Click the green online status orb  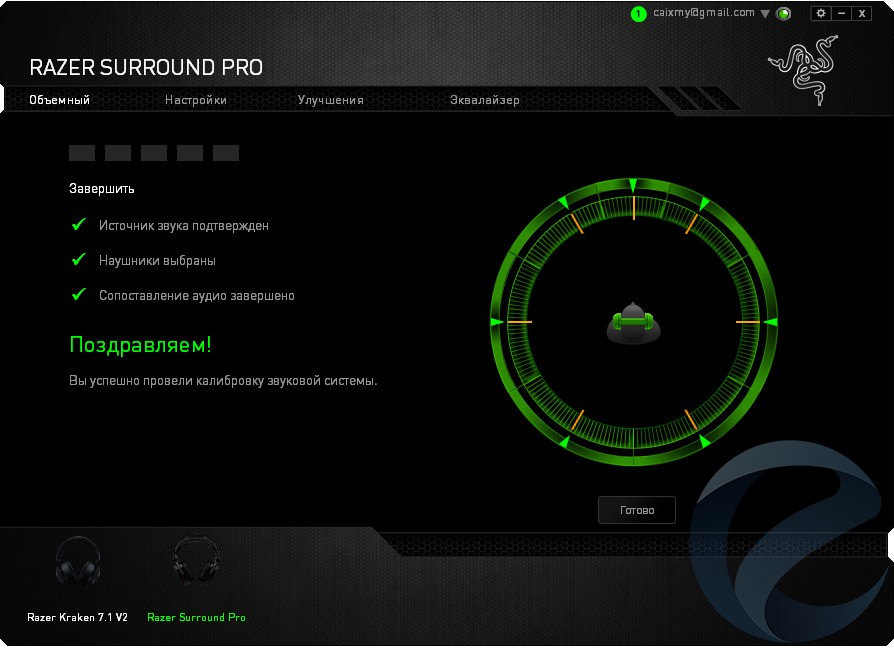[784, 14]
